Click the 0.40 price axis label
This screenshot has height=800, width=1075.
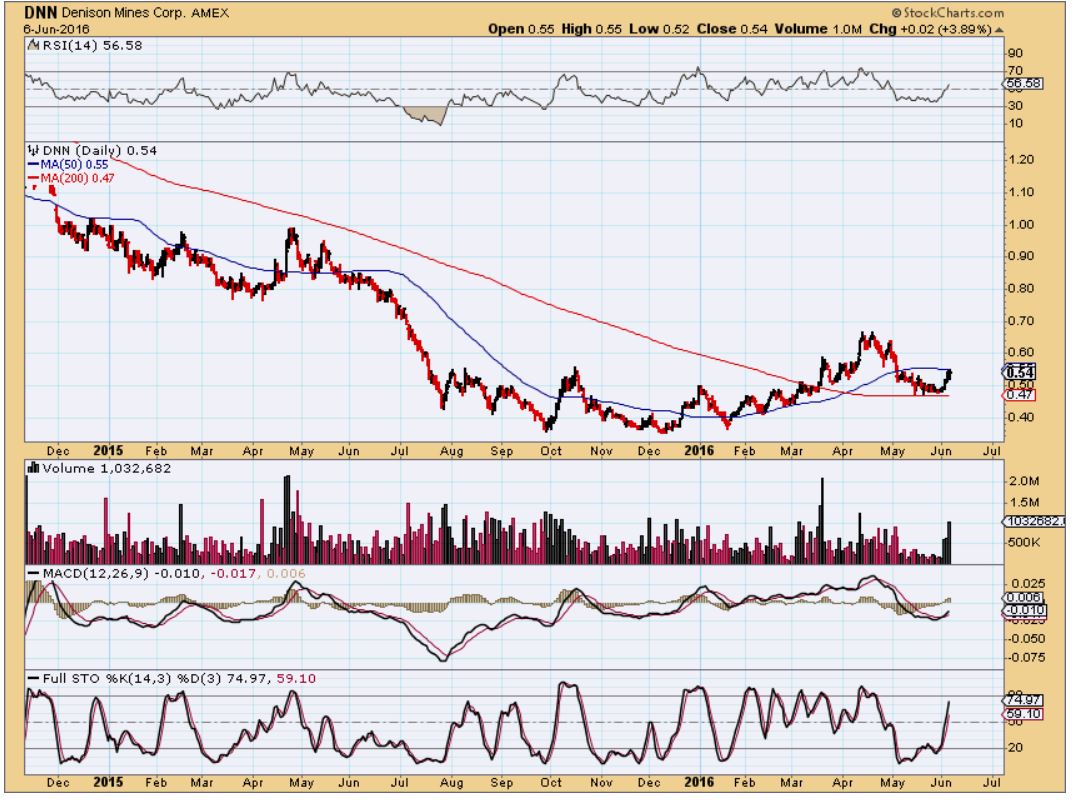point(1021,417)
